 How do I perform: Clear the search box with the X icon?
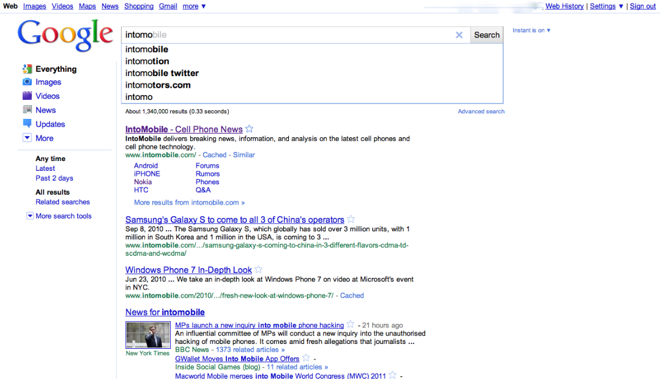pos(459,35)
